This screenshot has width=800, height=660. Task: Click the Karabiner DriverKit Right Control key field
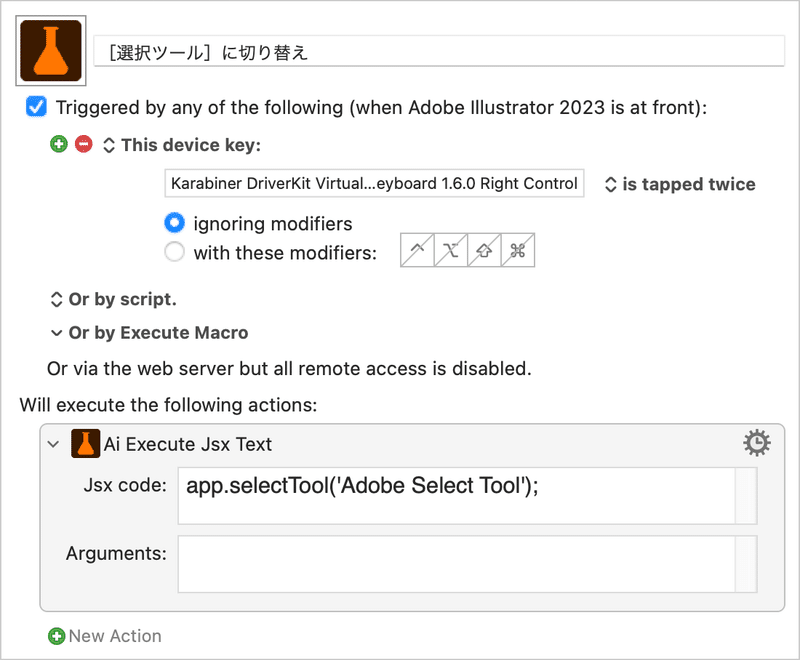(374, 184)
